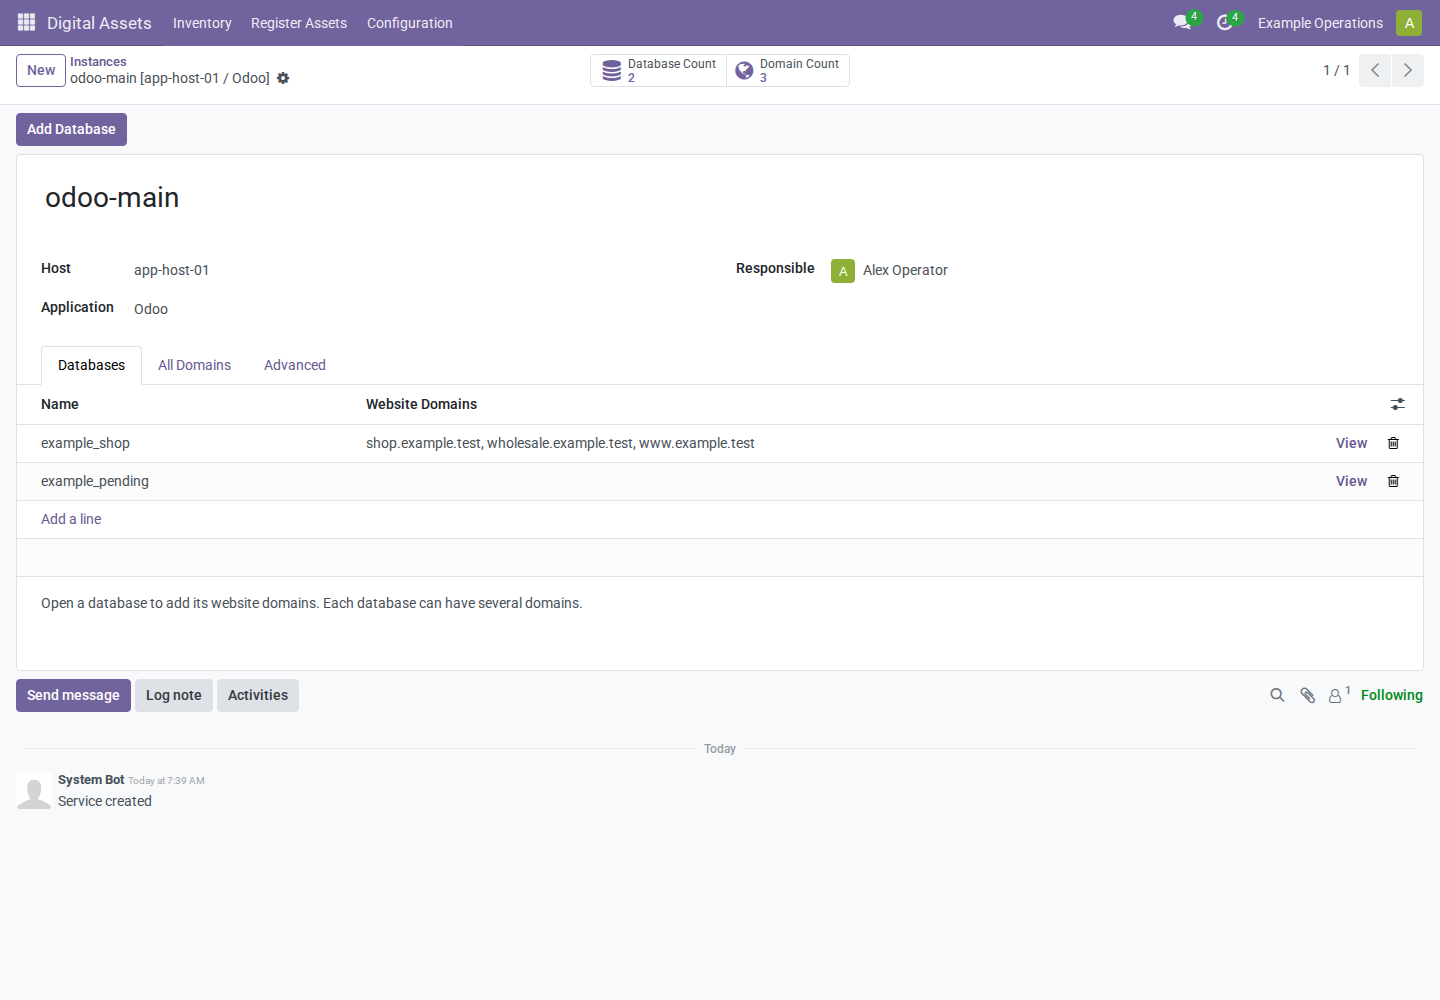
Task: Click Website Domains column header
Action: (x=421, y=404)
